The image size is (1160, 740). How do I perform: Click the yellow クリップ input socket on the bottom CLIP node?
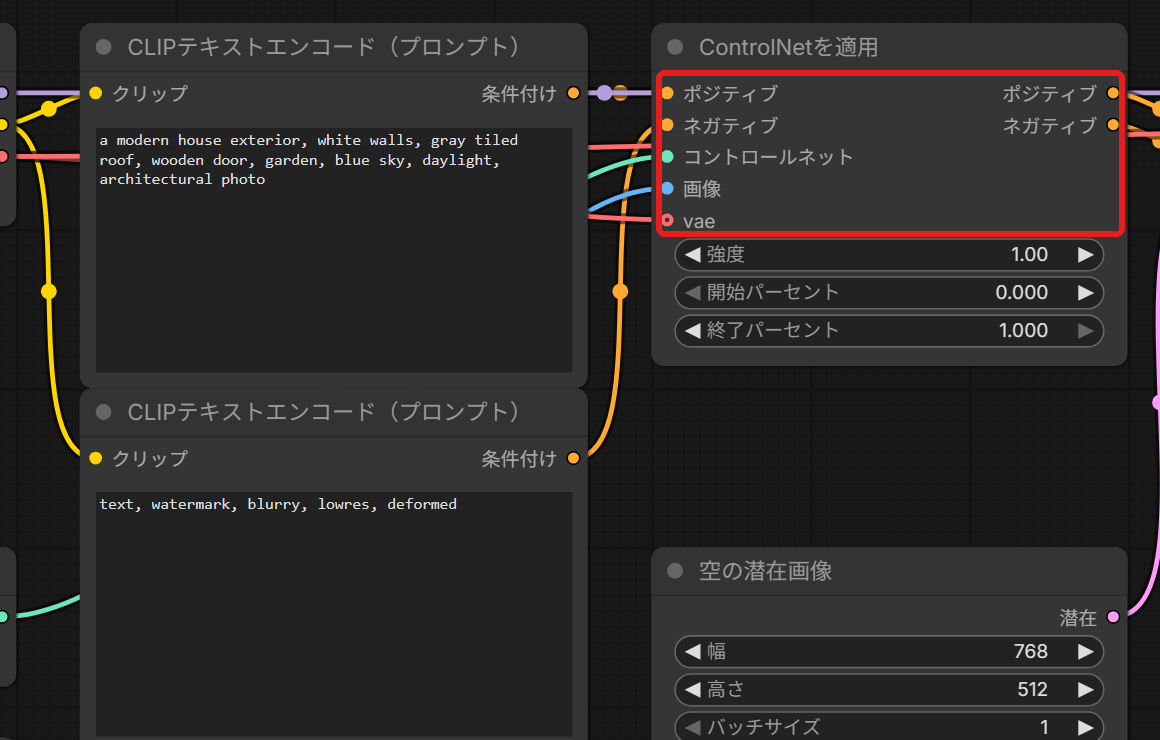95,458
